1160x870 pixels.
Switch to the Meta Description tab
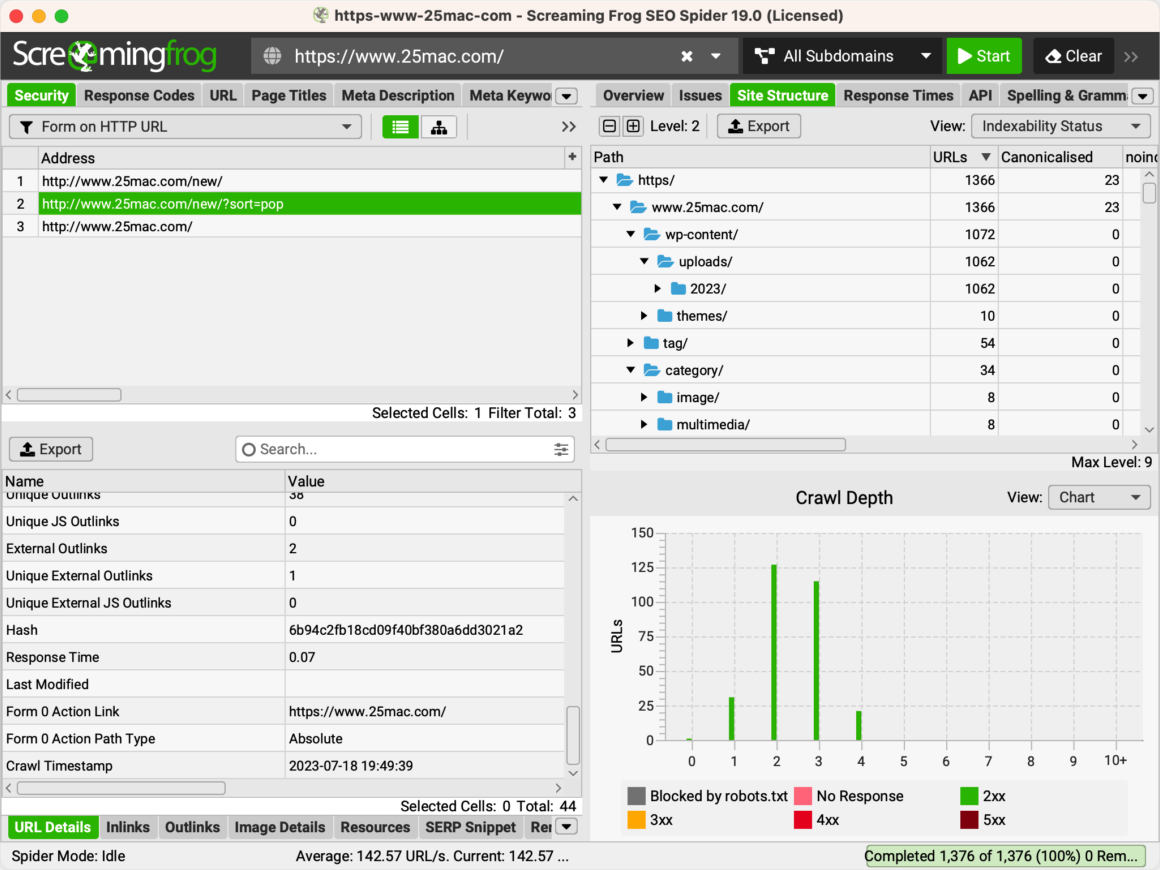tap(398, 95)
